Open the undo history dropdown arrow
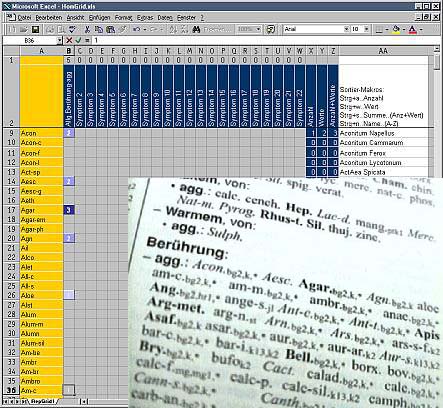Viewport: 443px width, 408px height. tap(145, 29)
